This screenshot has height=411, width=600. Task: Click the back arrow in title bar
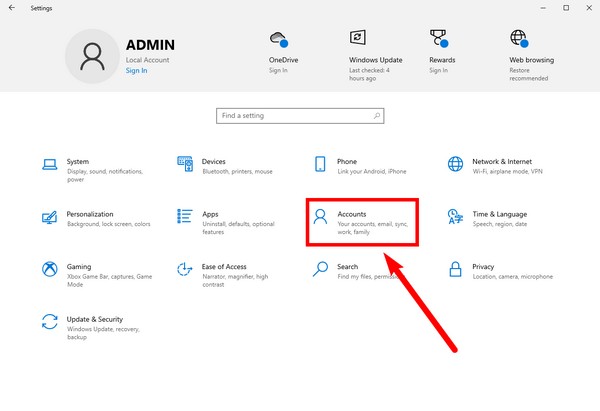[11, 7]
